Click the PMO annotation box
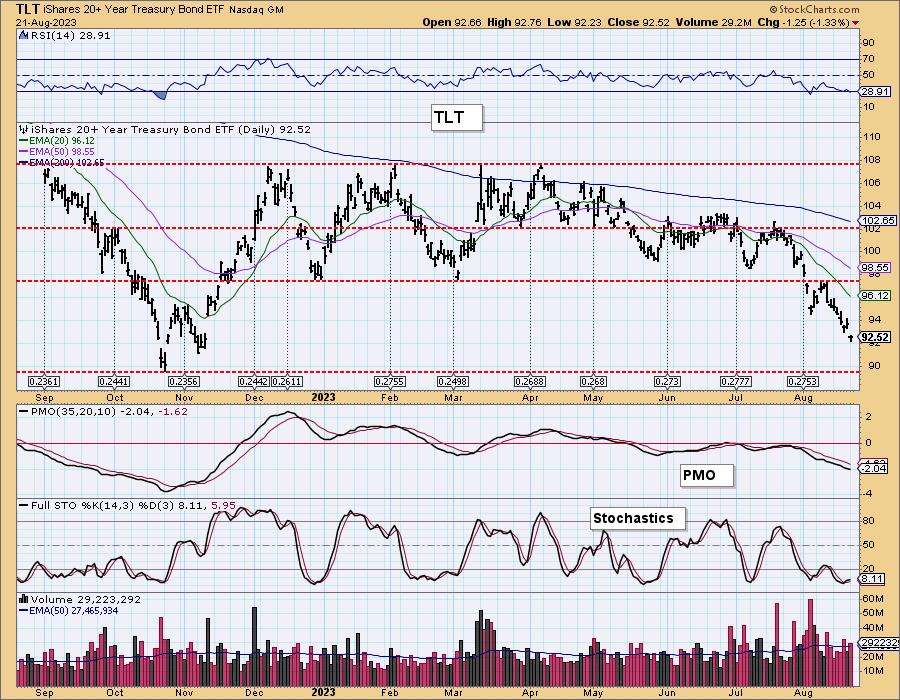The image size is (900, 700). pos(707,476)
